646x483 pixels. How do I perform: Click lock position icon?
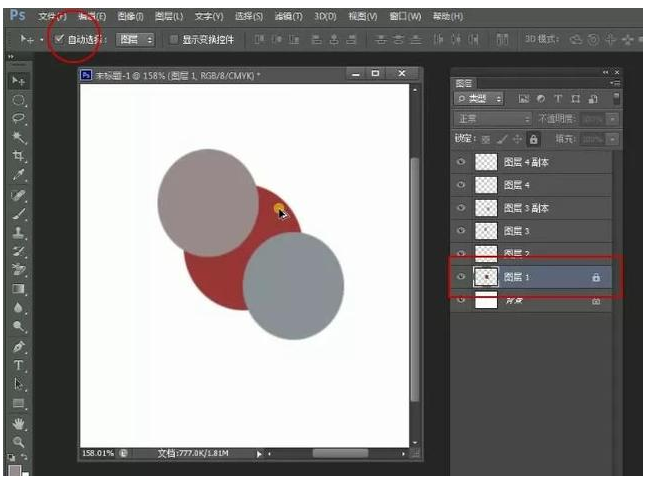coord(517,140)
